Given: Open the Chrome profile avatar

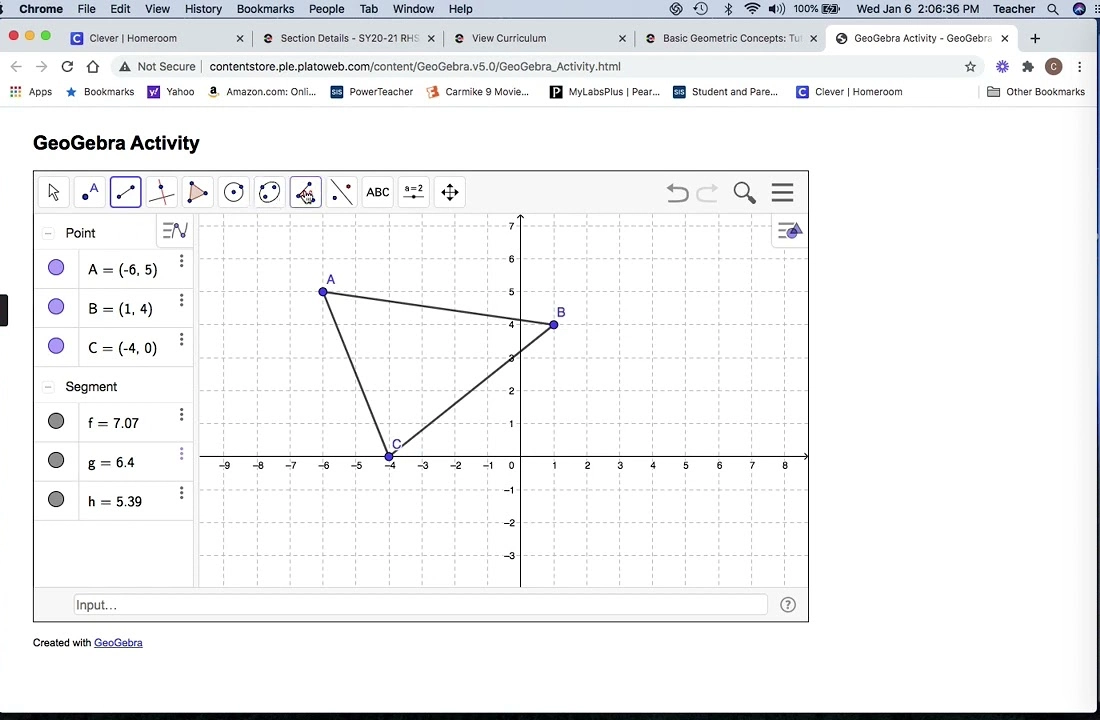Looking at the screenshot, I should coord(1053,67).
